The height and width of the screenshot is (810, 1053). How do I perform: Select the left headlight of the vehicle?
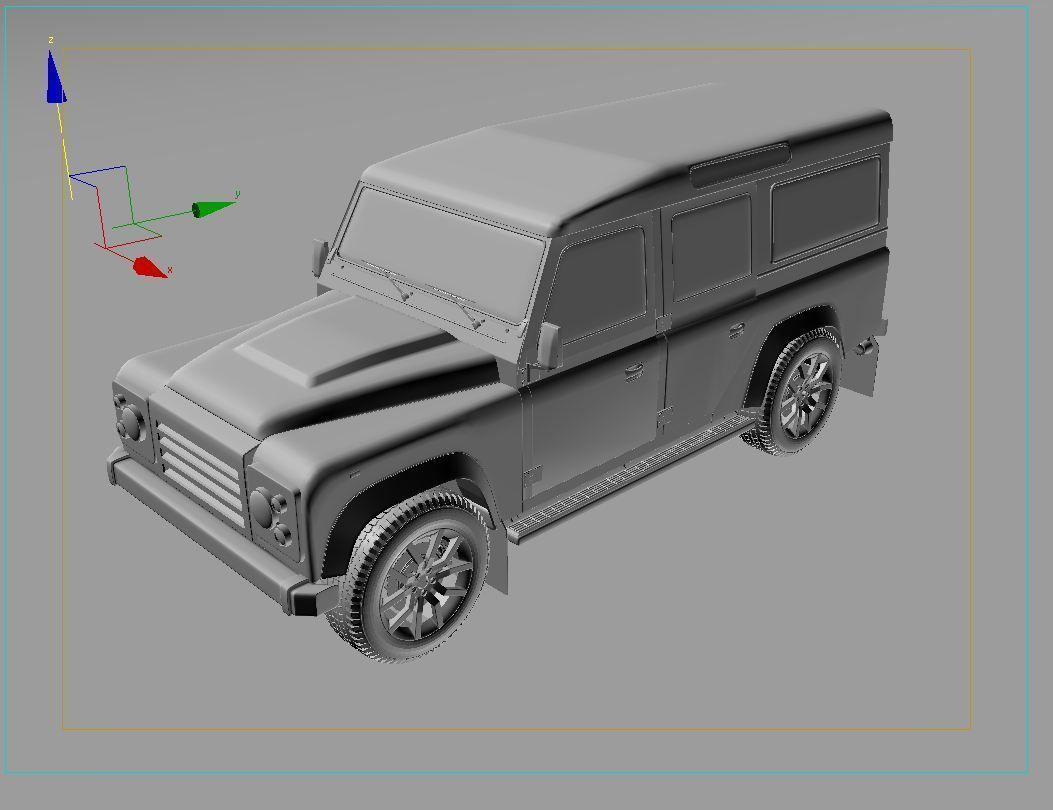click(130, 422)
